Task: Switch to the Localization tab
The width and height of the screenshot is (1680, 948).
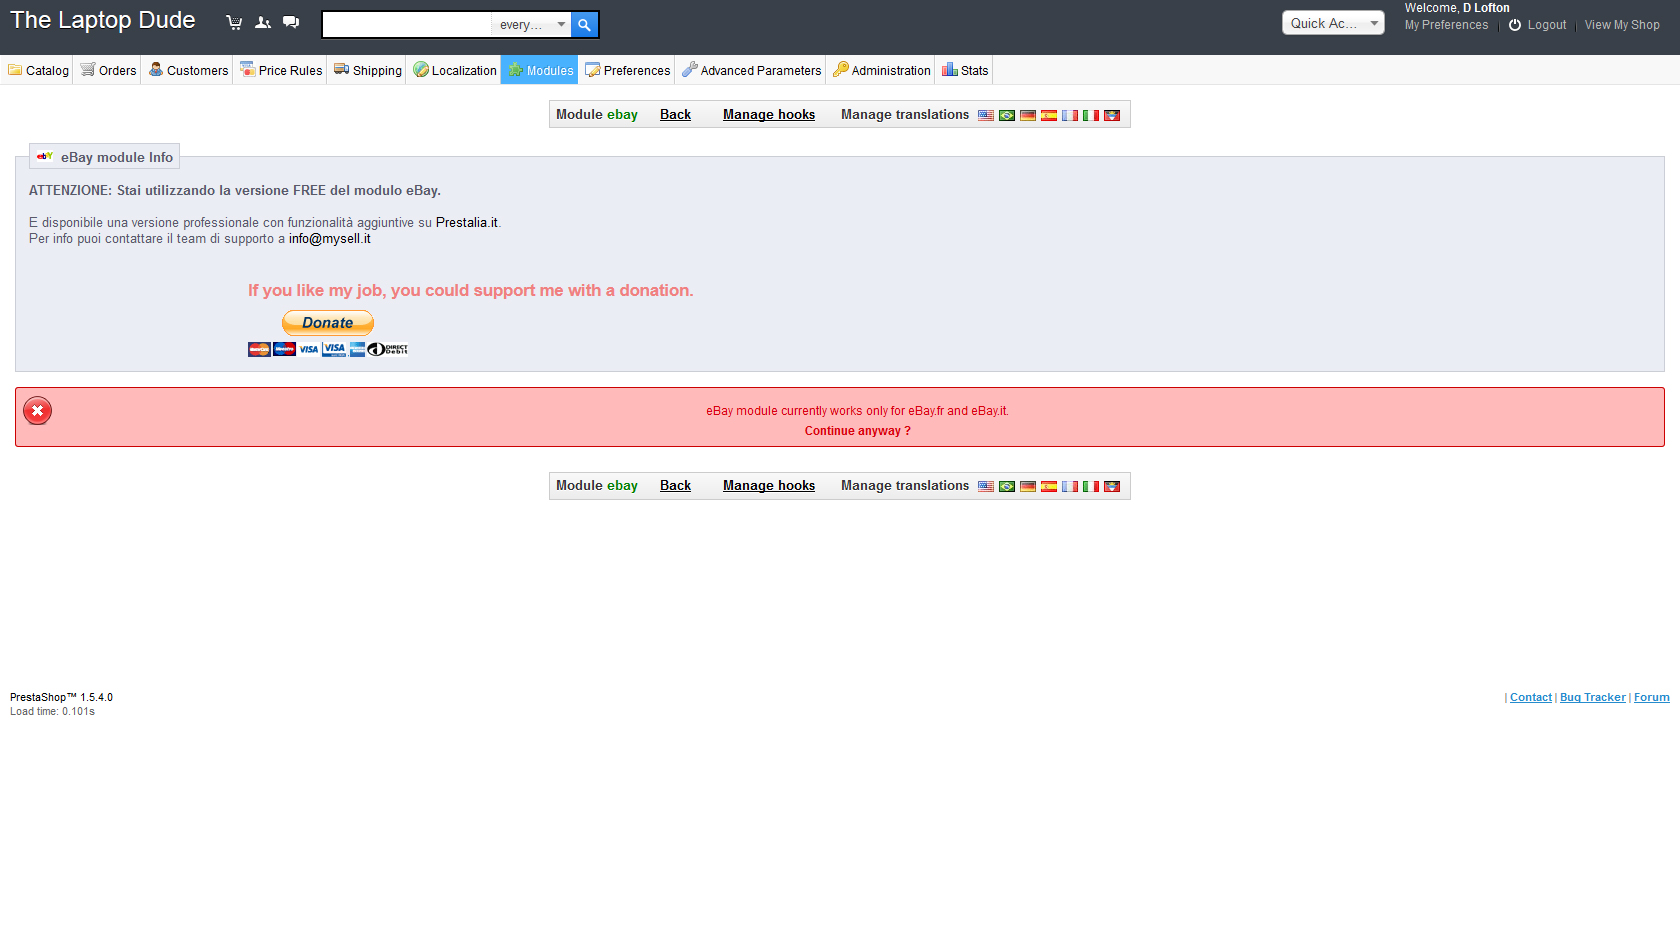Action: click(455, 70)
